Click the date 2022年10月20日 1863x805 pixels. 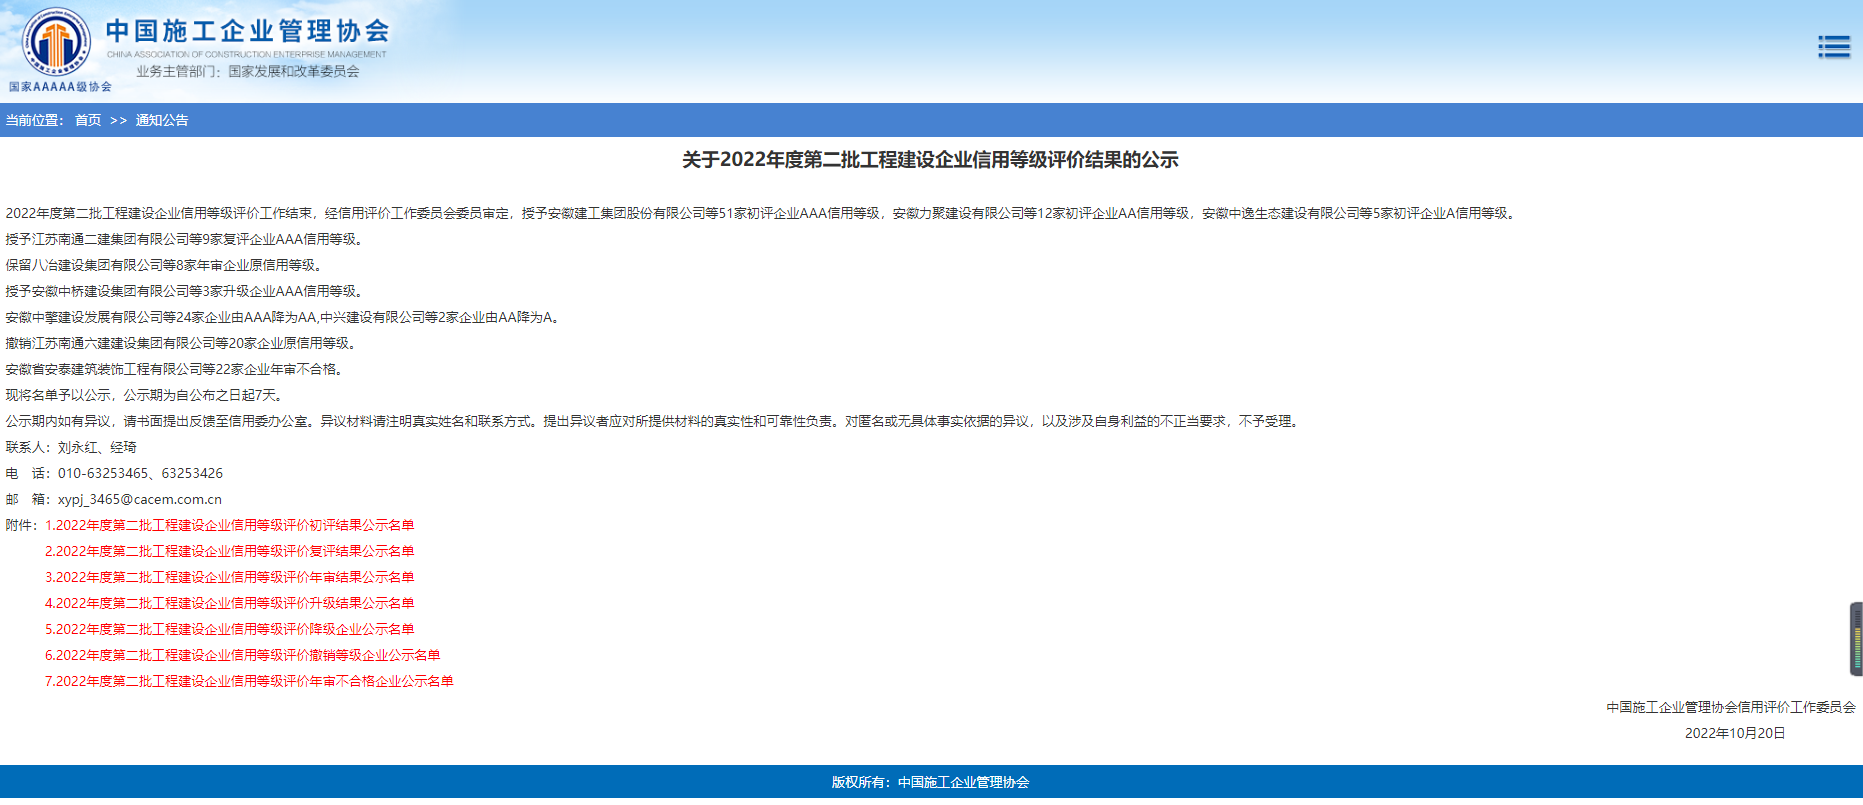(1735, 733)
